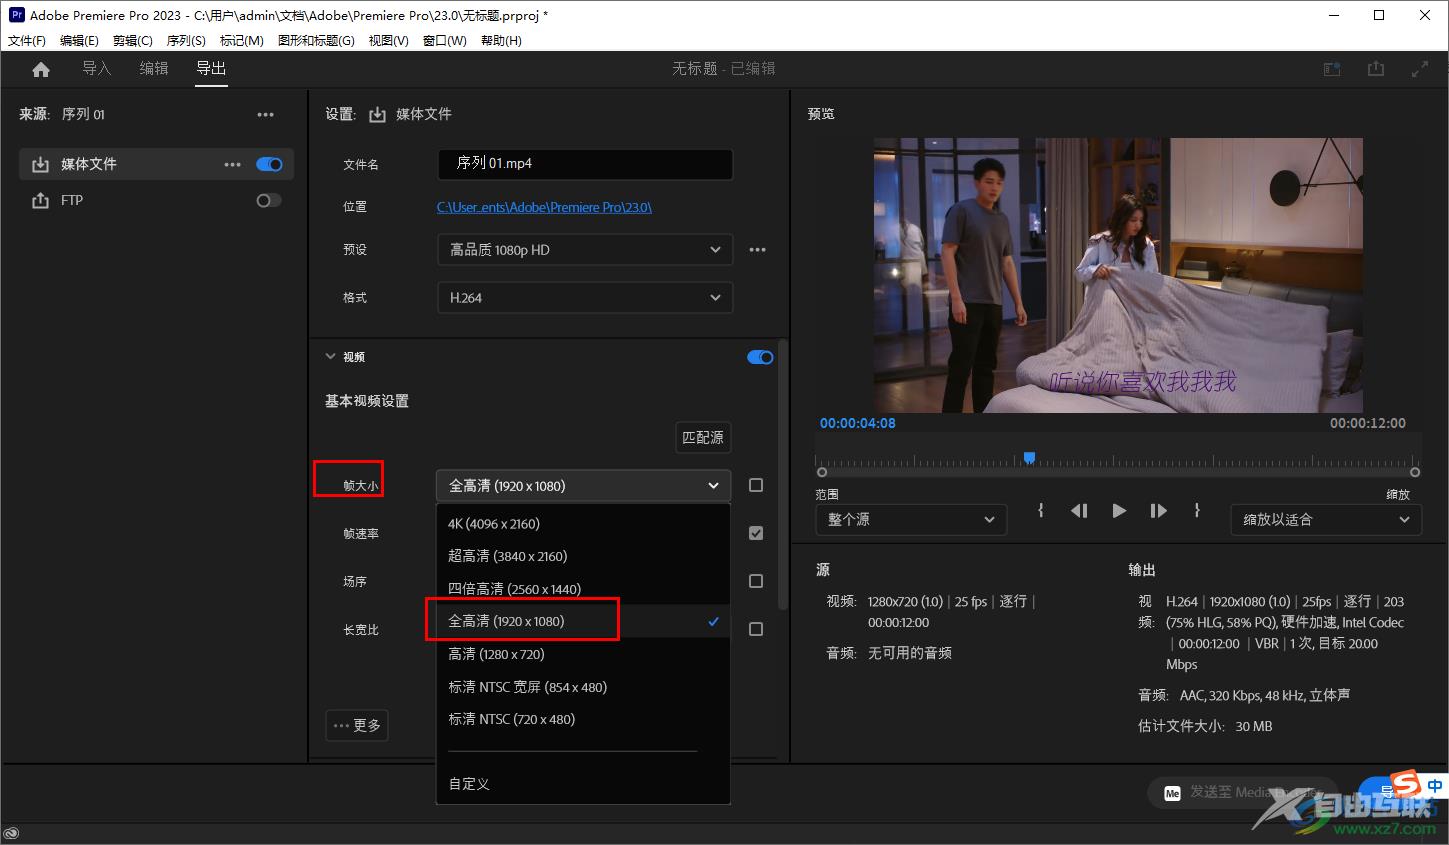Click FTP upload icon

40,201
